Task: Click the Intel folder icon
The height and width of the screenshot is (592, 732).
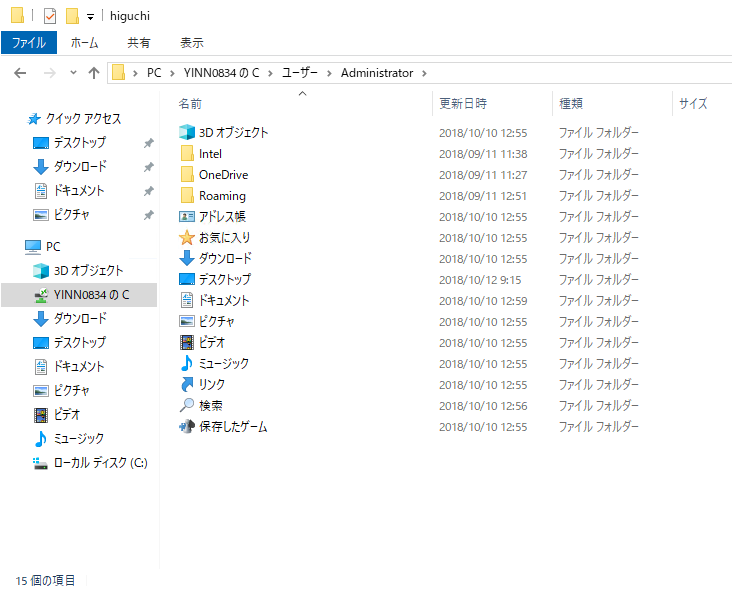Action: click(187, 153)
